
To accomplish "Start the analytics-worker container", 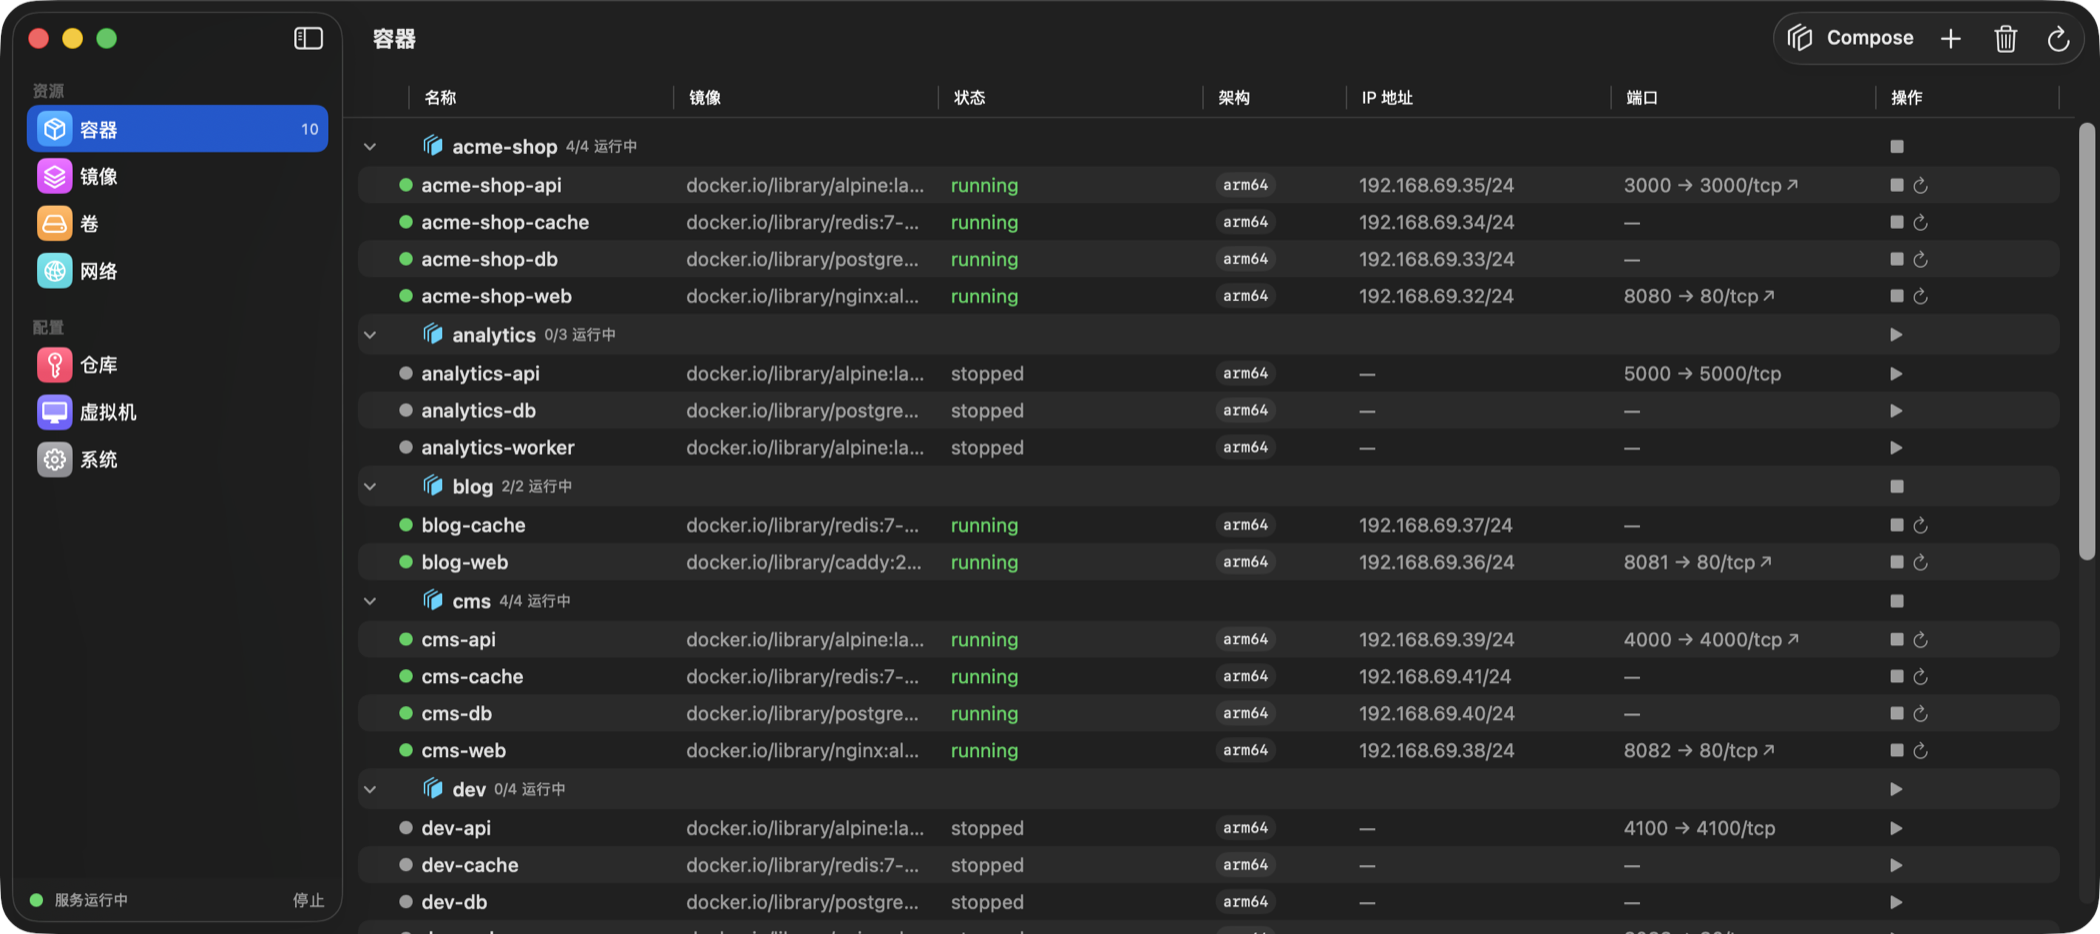I will pyautogui.click(x=1896, y=448).
